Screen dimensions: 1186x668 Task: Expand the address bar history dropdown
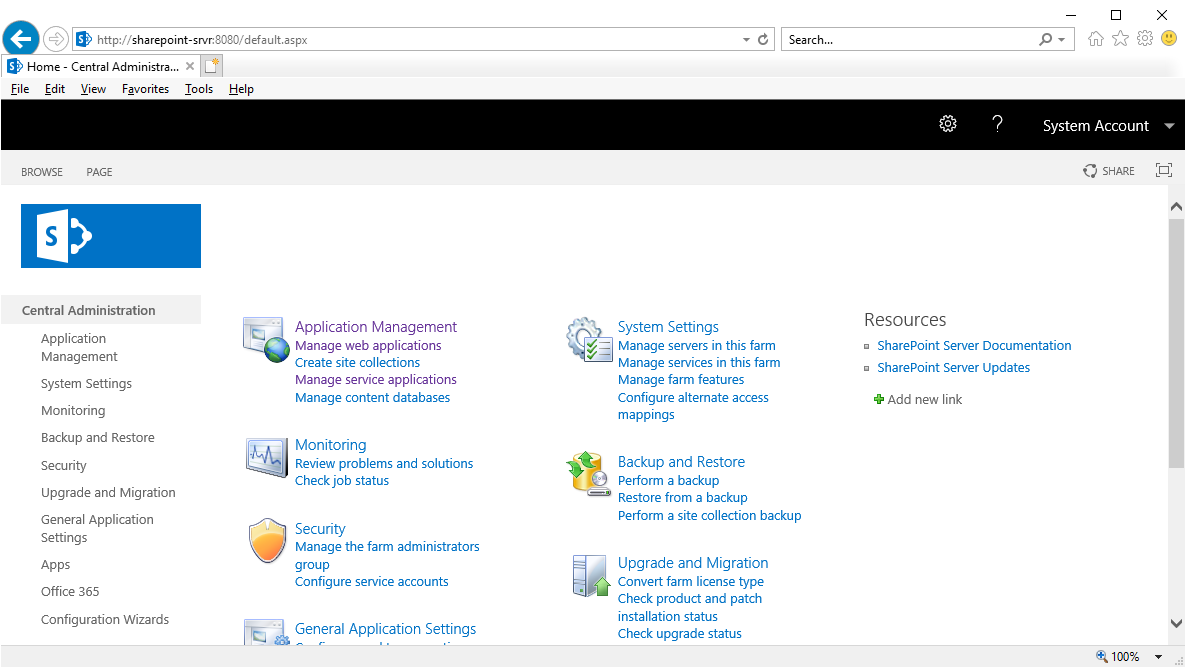[744, 38]
